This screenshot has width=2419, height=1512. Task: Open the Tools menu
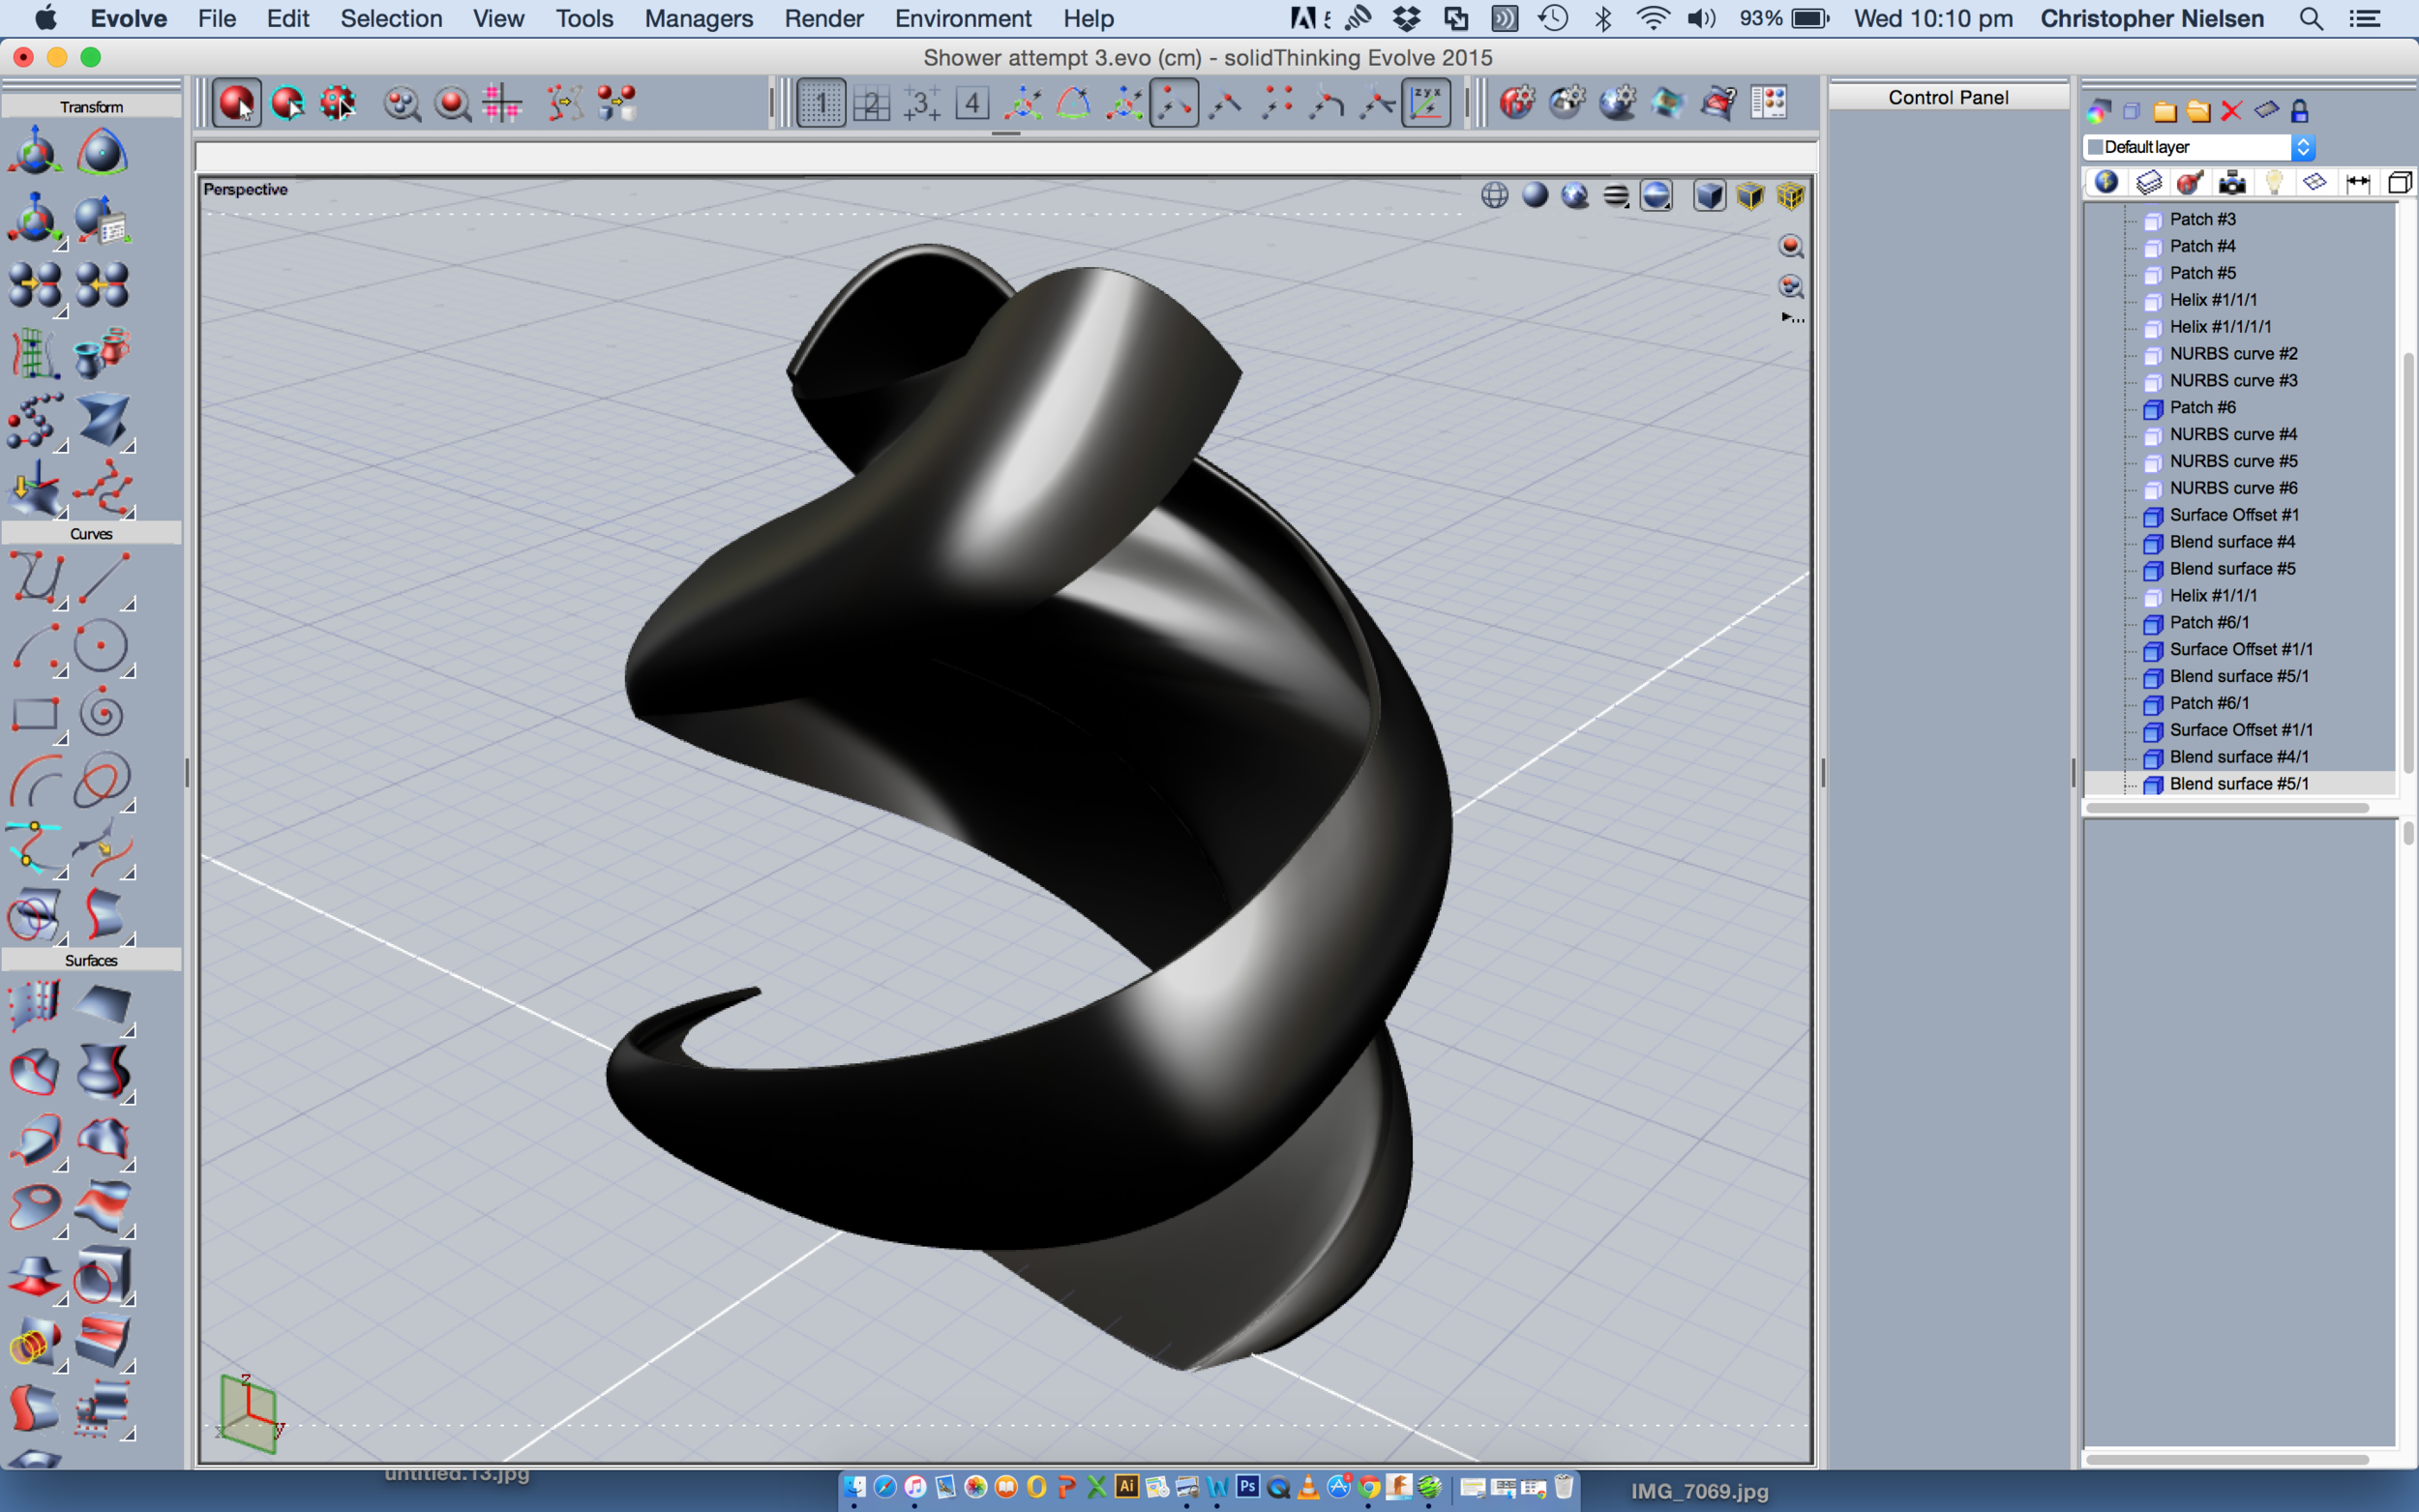pos(584,18)
